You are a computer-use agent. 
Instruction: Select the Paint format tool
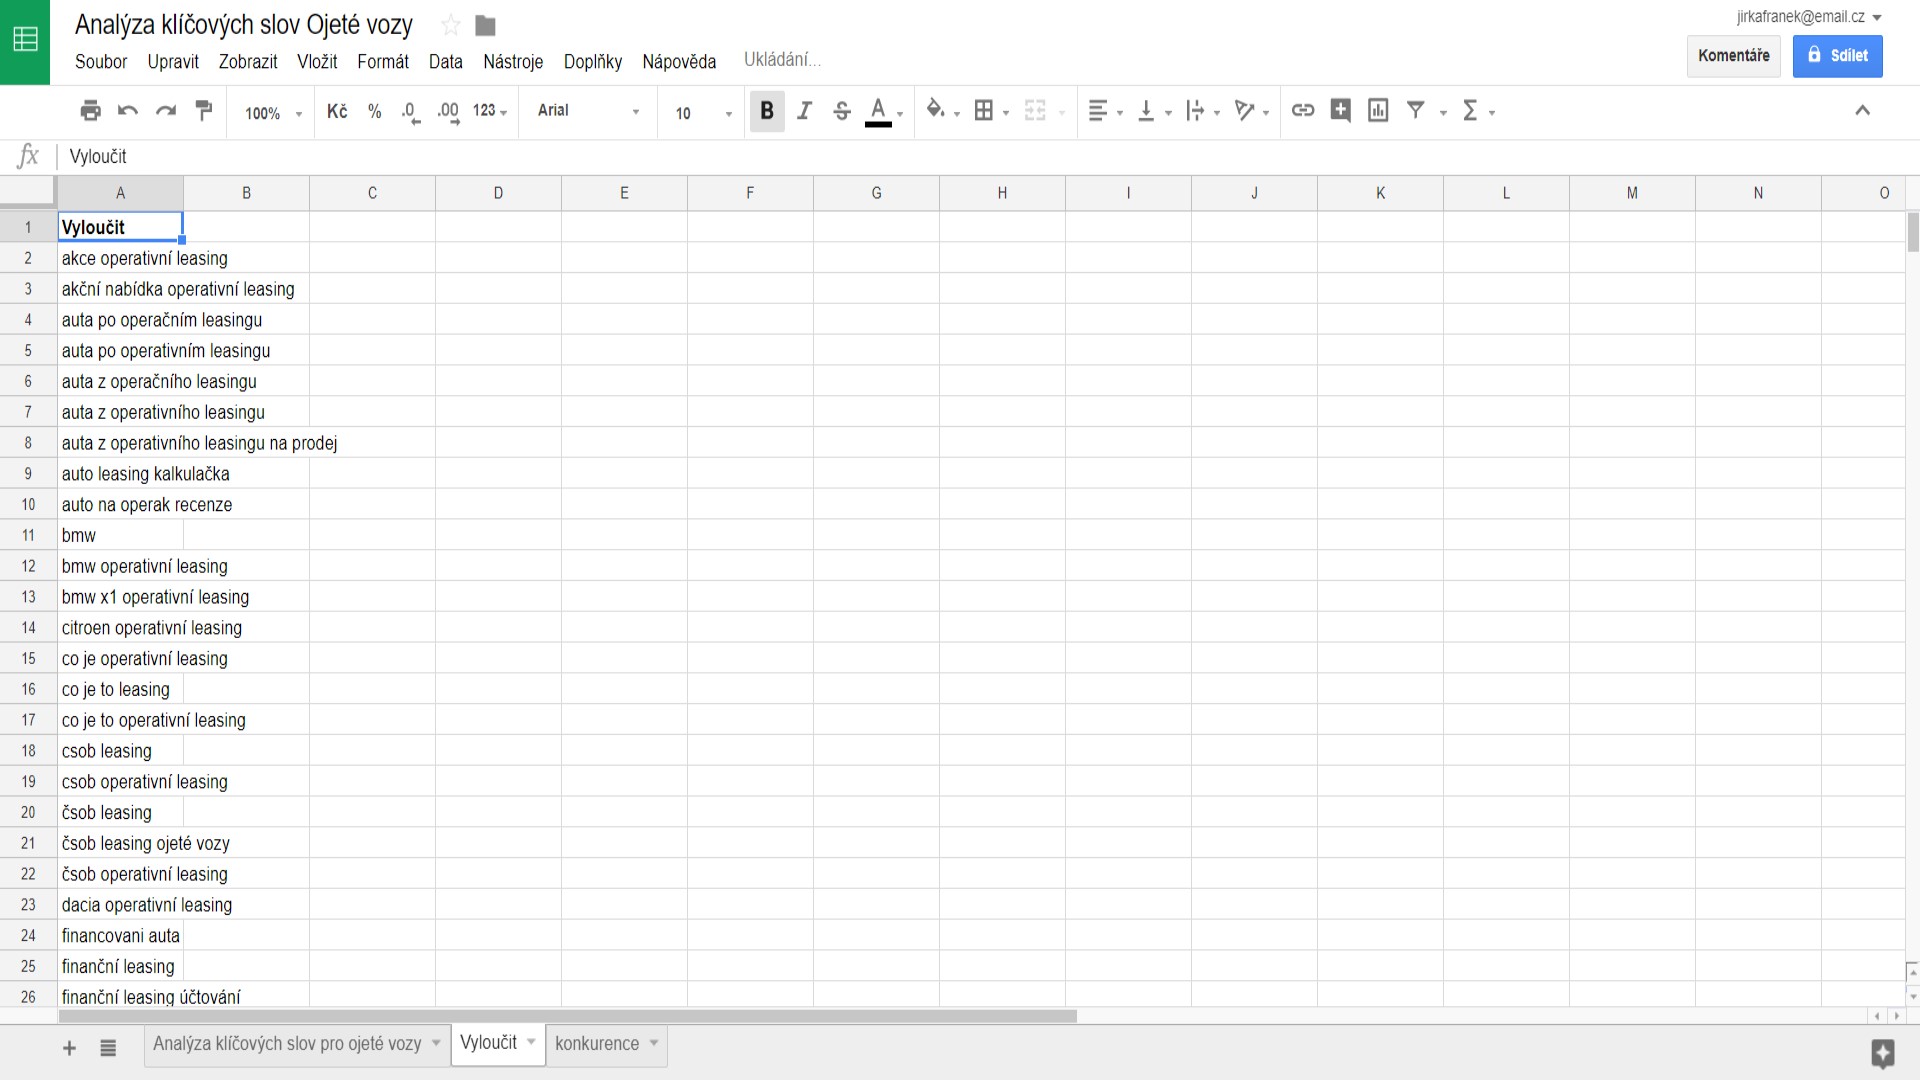[x=204, y=111]
